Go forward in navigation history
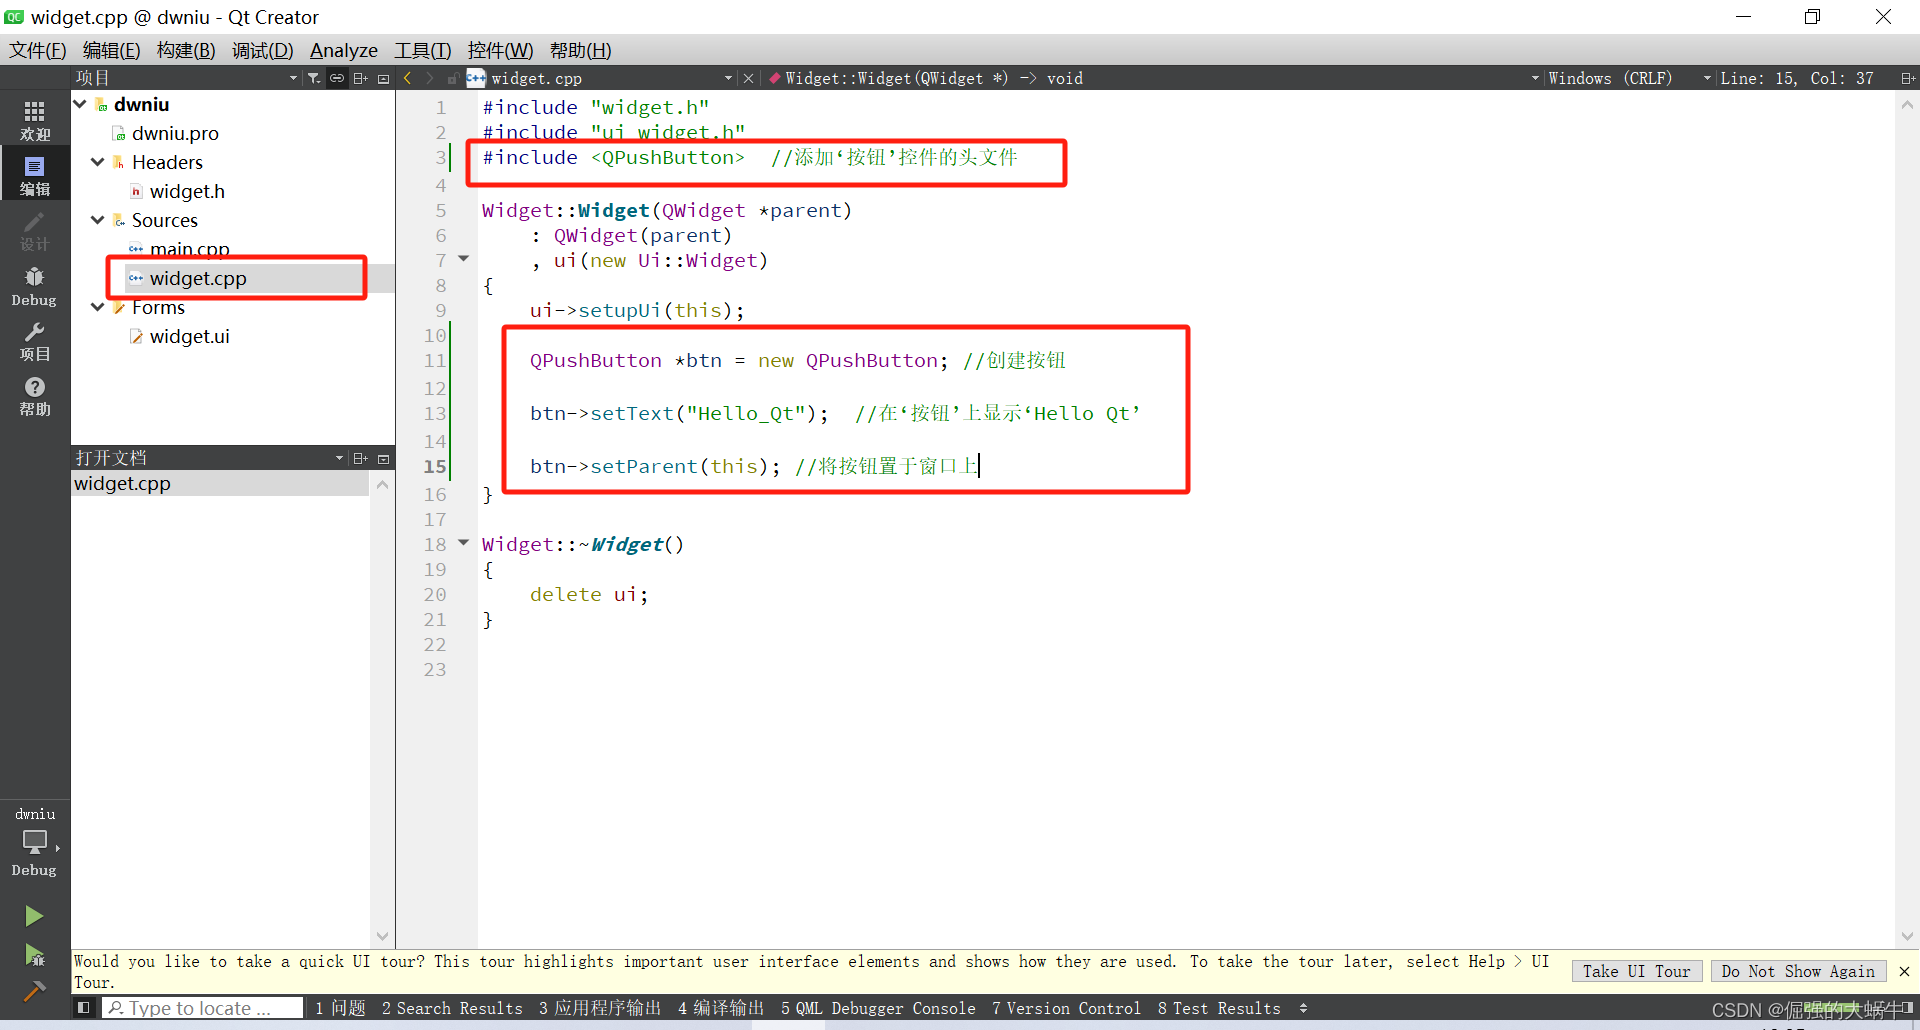Screen dimensions: 1920x1030 click(430, 78)
